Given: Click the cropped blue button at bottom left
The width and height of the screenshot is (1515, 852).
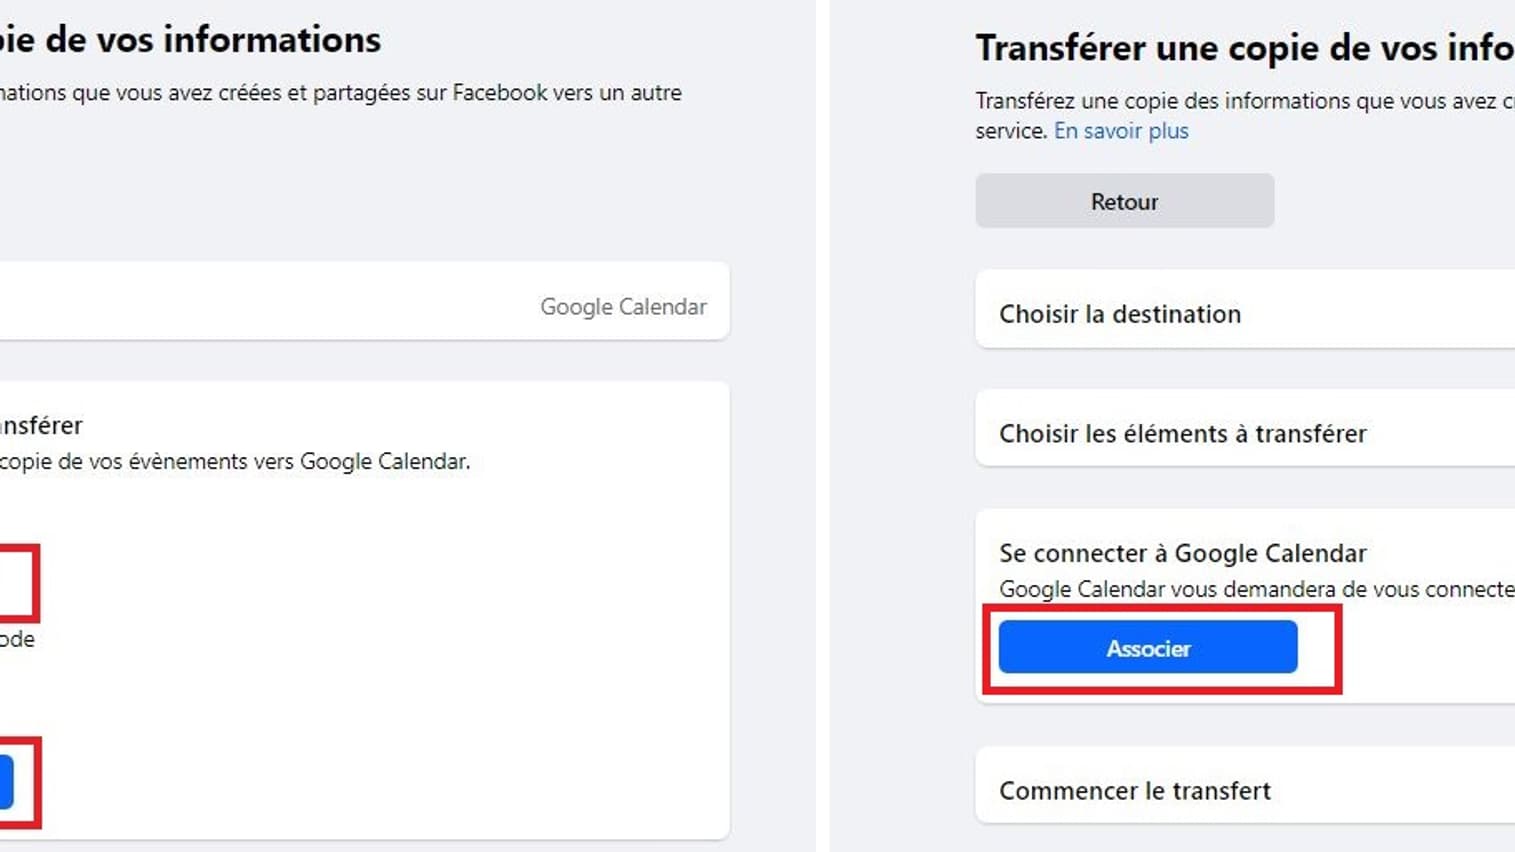Looking at the screenshot, I should (6, 782).
